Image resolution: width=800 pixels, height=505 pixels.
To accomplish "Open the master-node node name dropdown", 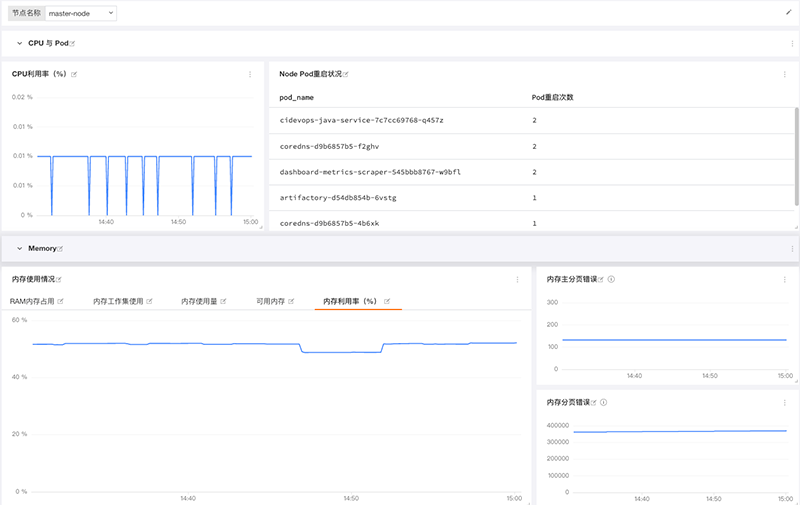I will (x=81, y=13).
